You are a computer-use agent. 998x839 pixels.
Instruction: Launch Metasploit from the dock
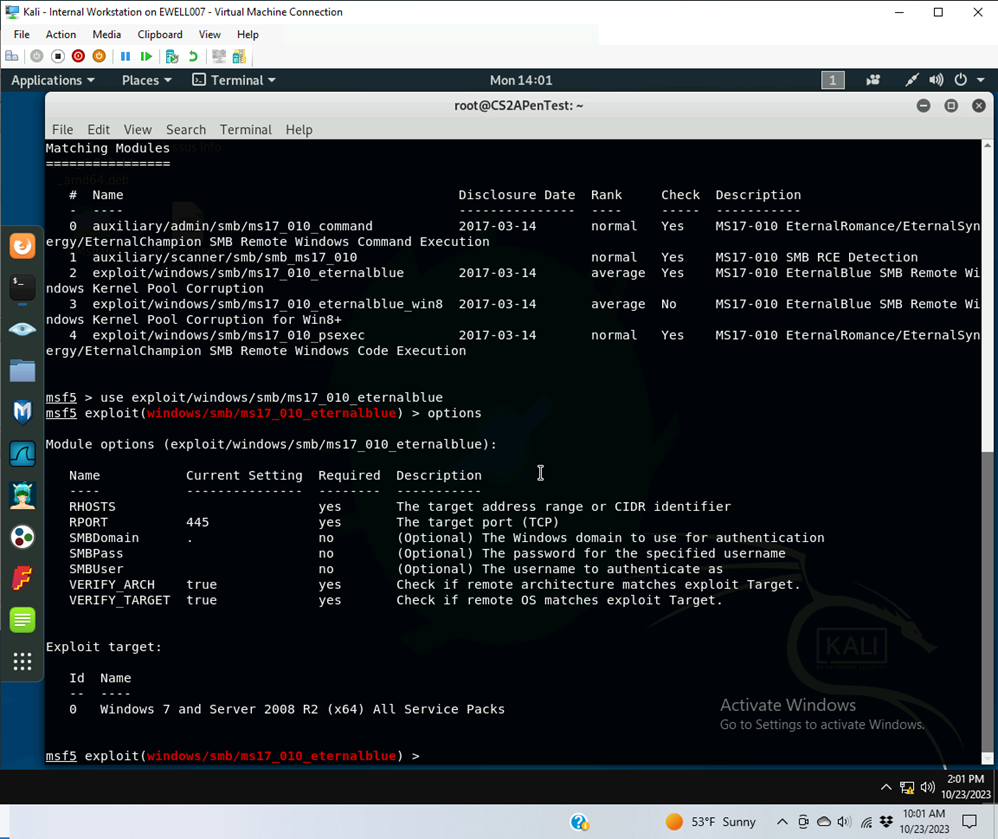pyautogui.click(x=22, y=412)
